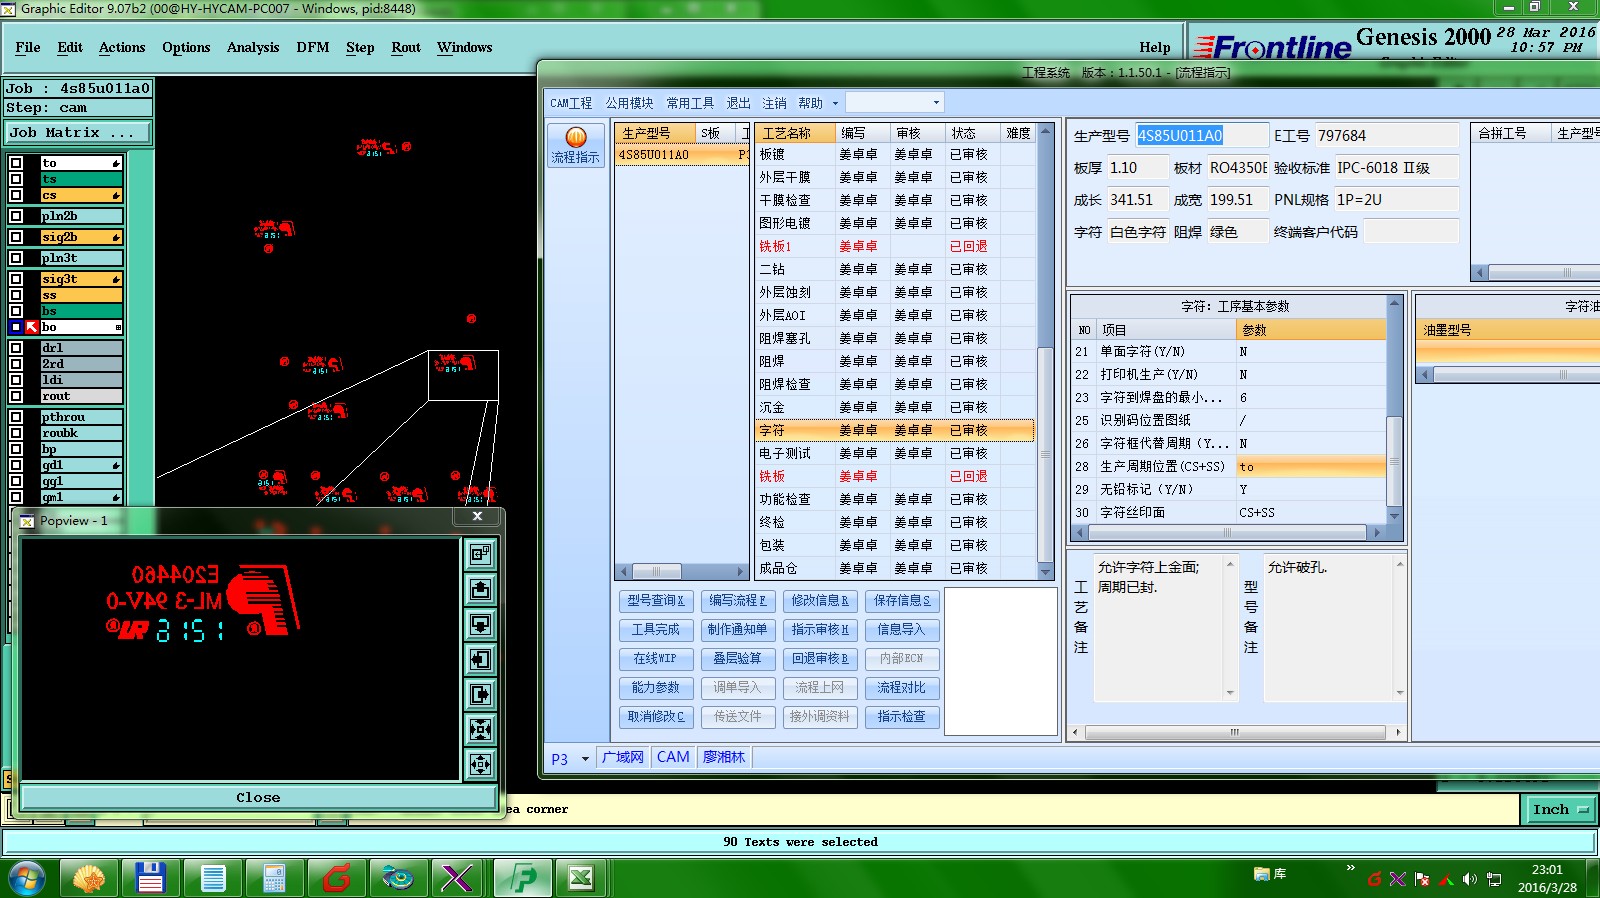This screenshot has width=1600, height=898.
Task: Click the 指示检查 button
Action: point(901,717)
